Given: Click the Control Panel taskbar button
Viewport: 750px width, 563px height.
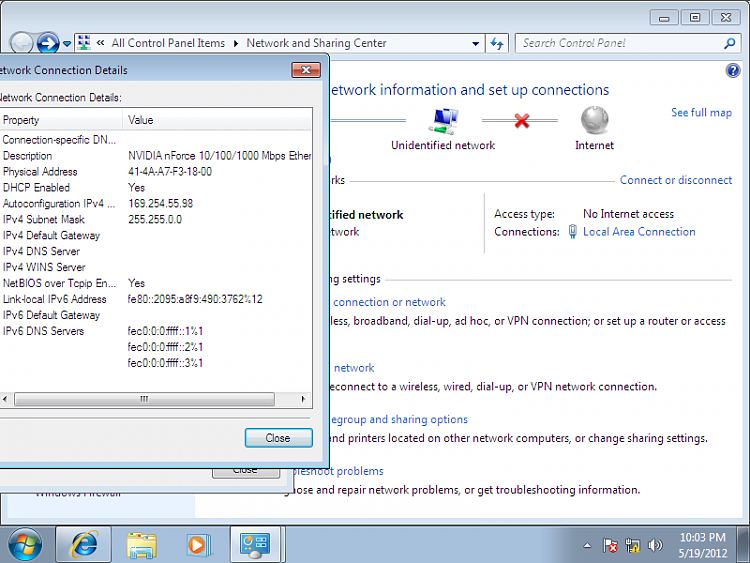Looking at the screenshot, I should pos(255,544).
